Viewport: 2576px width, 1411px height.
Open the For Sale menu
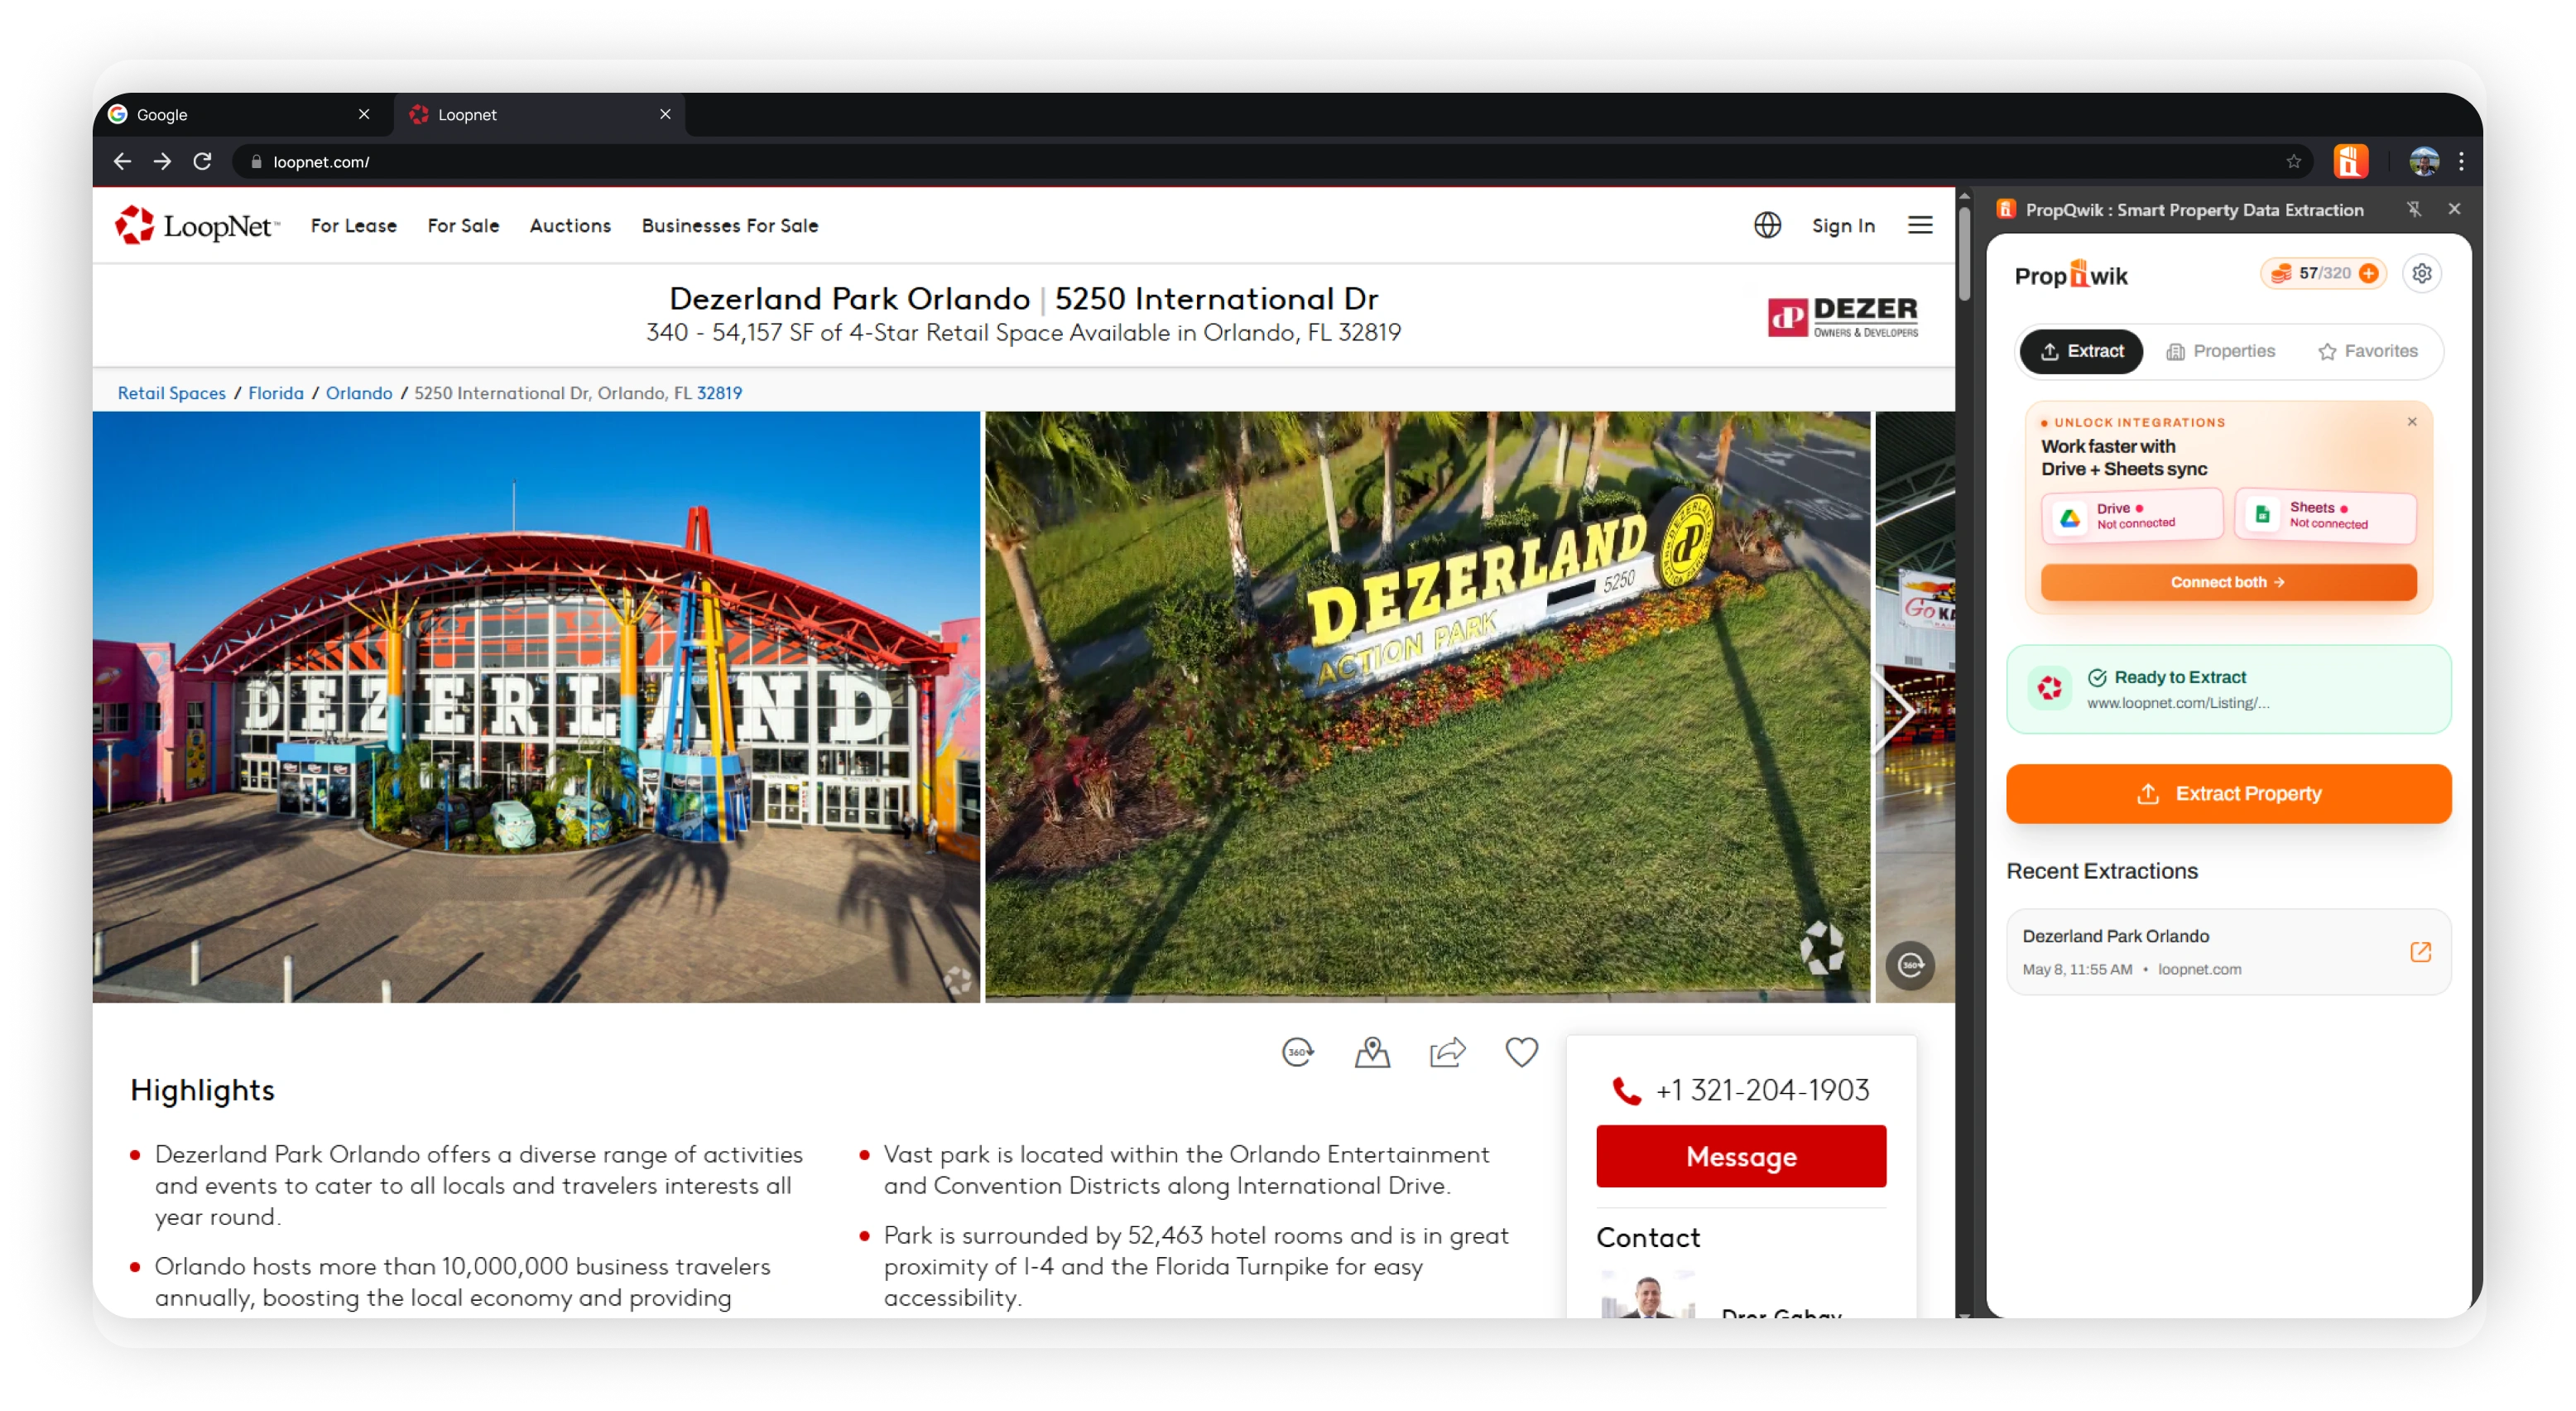click(x=463, y=225)
